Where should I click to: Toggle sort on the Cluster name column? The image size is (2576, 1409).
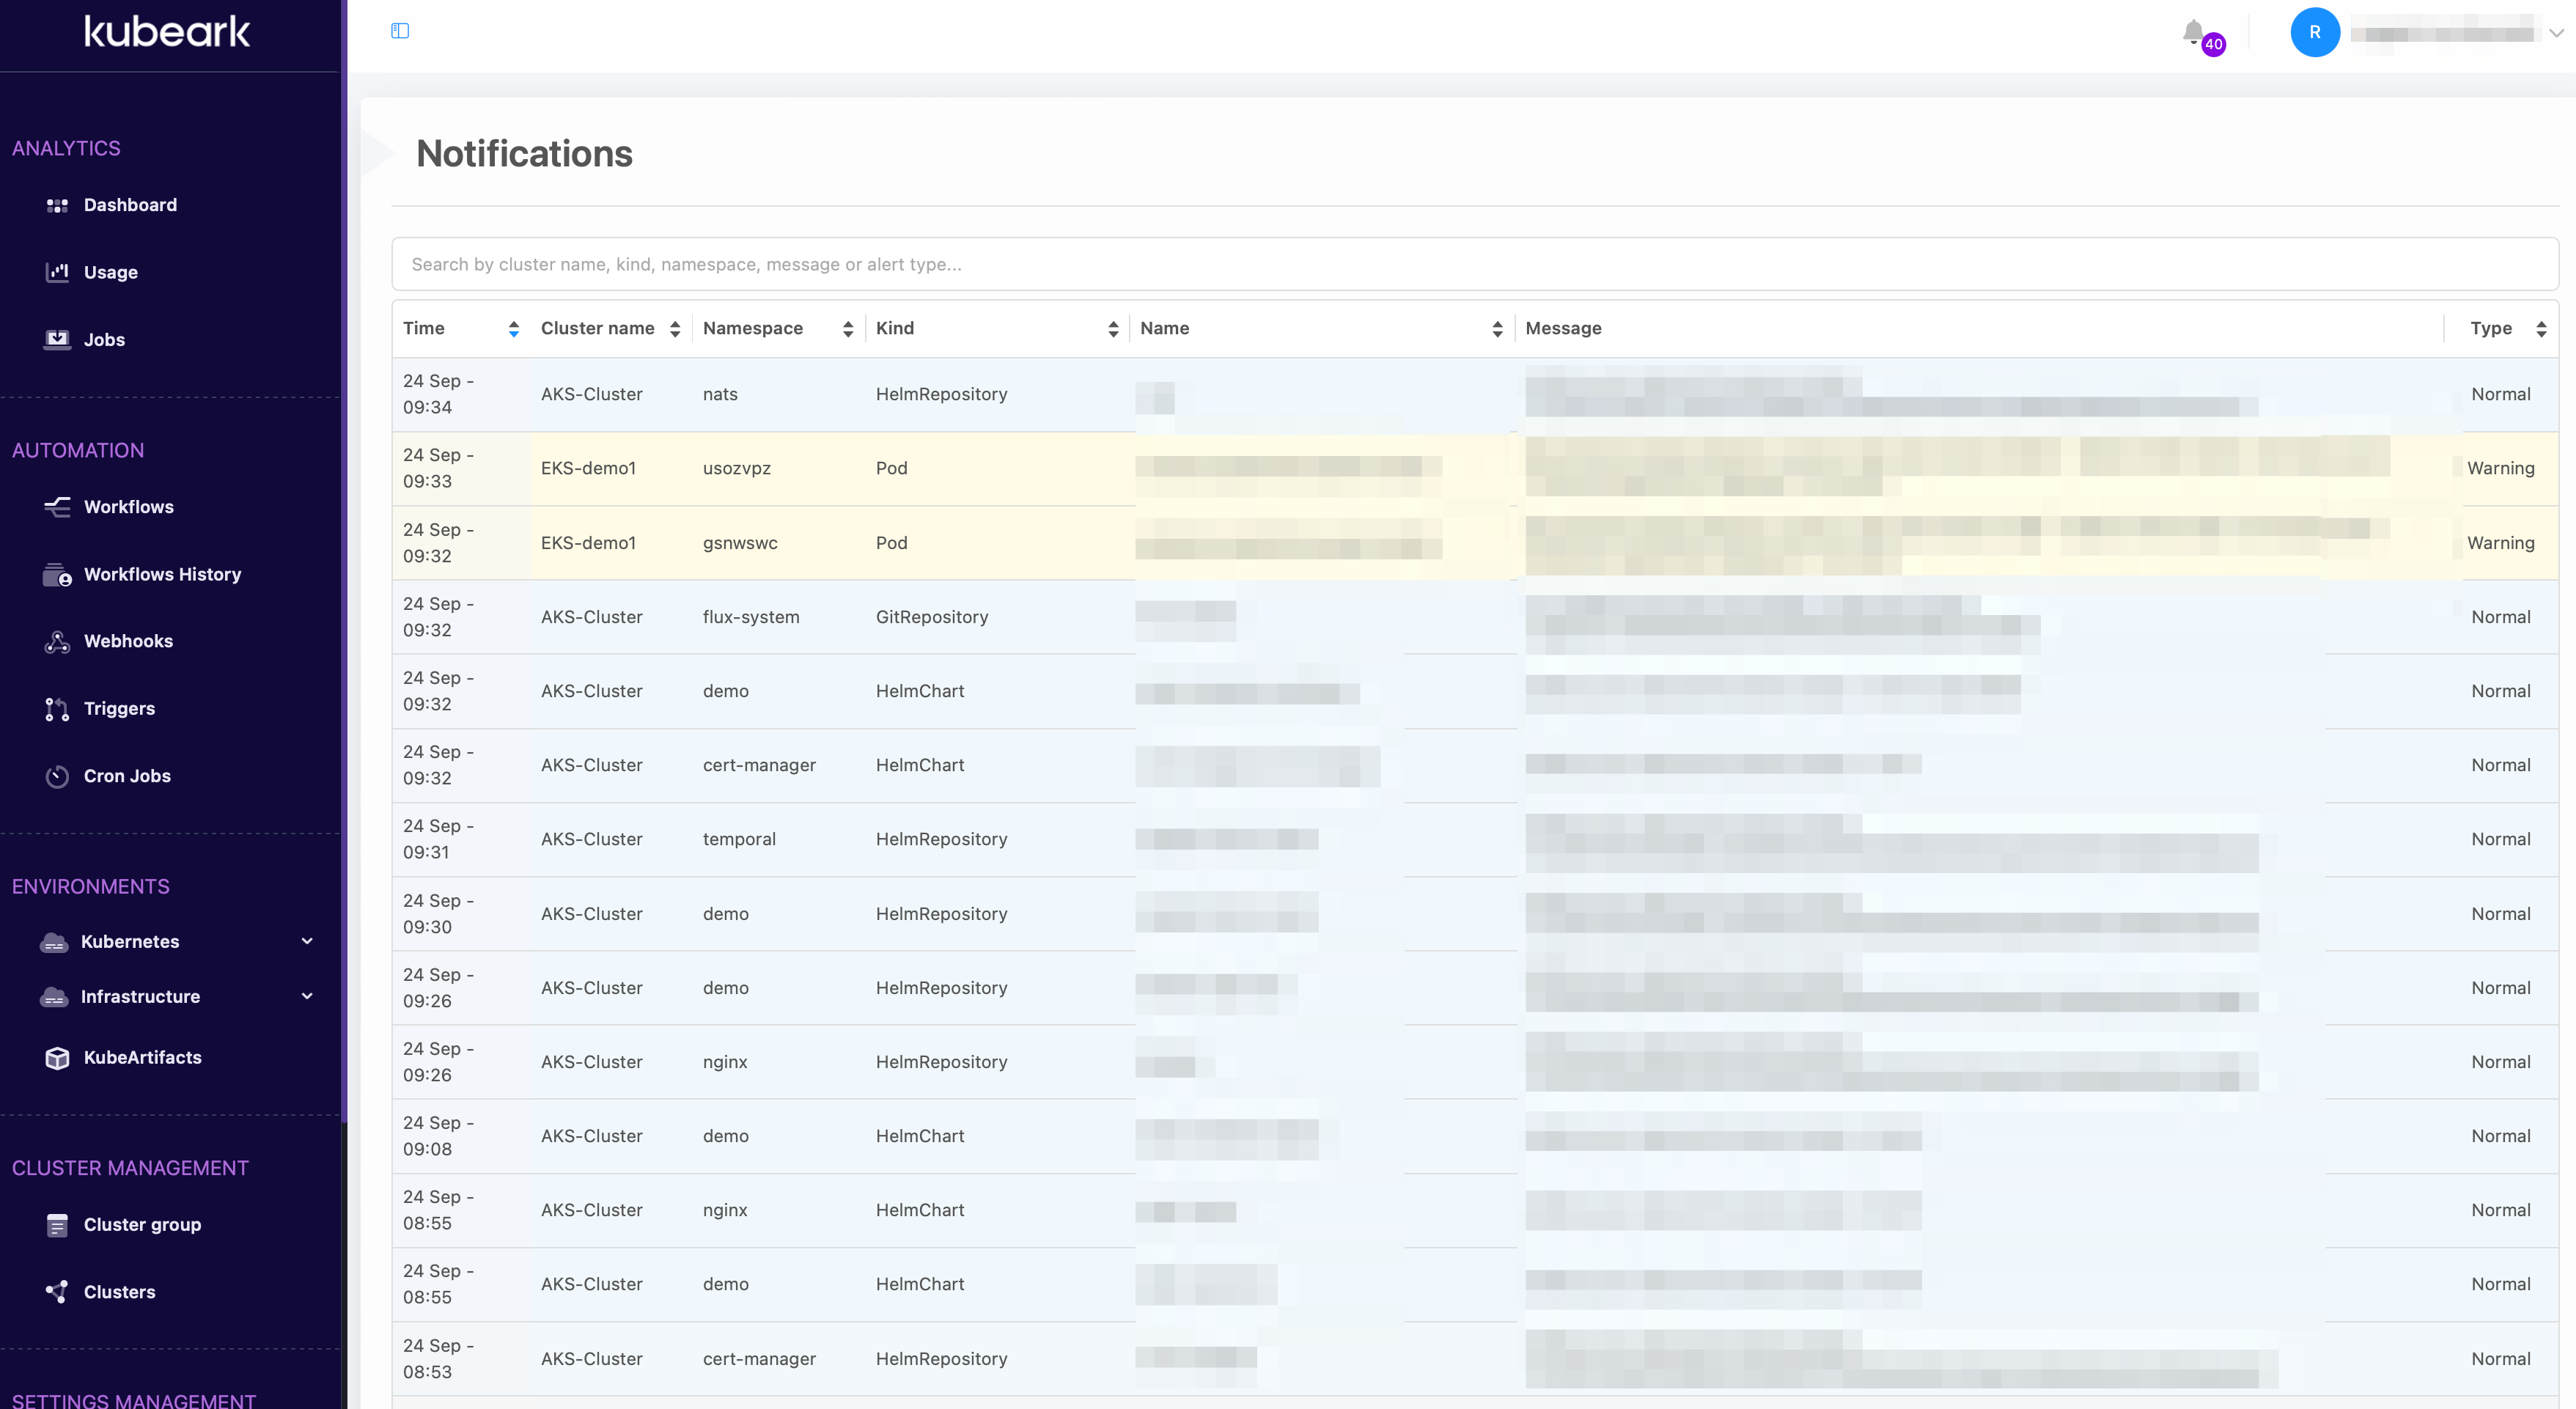pyautogui.click(x=675, y=329)
